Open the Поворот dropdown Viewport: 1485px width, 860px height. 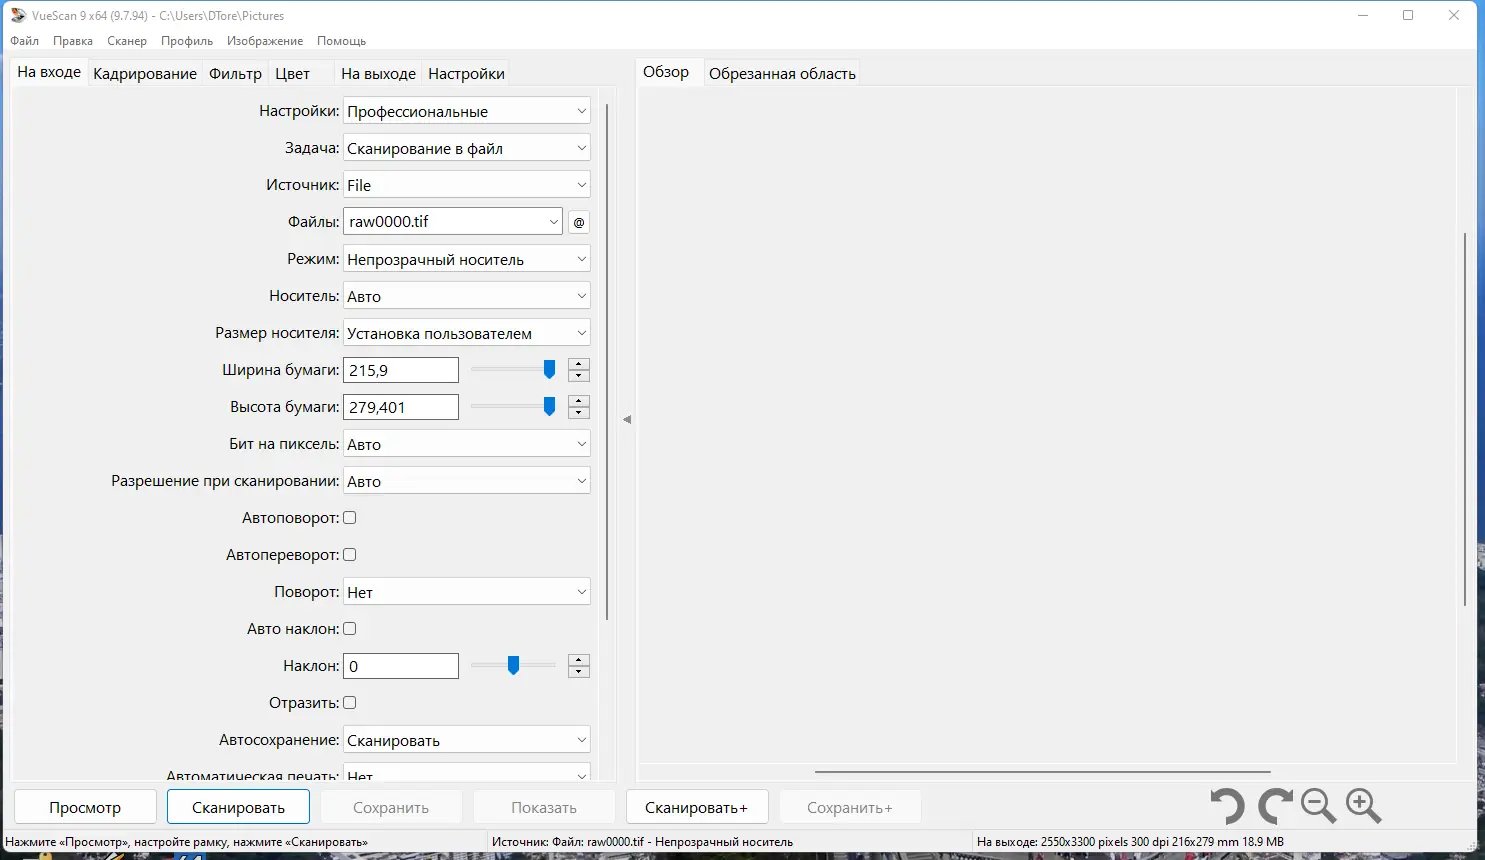tap(467, 592)
